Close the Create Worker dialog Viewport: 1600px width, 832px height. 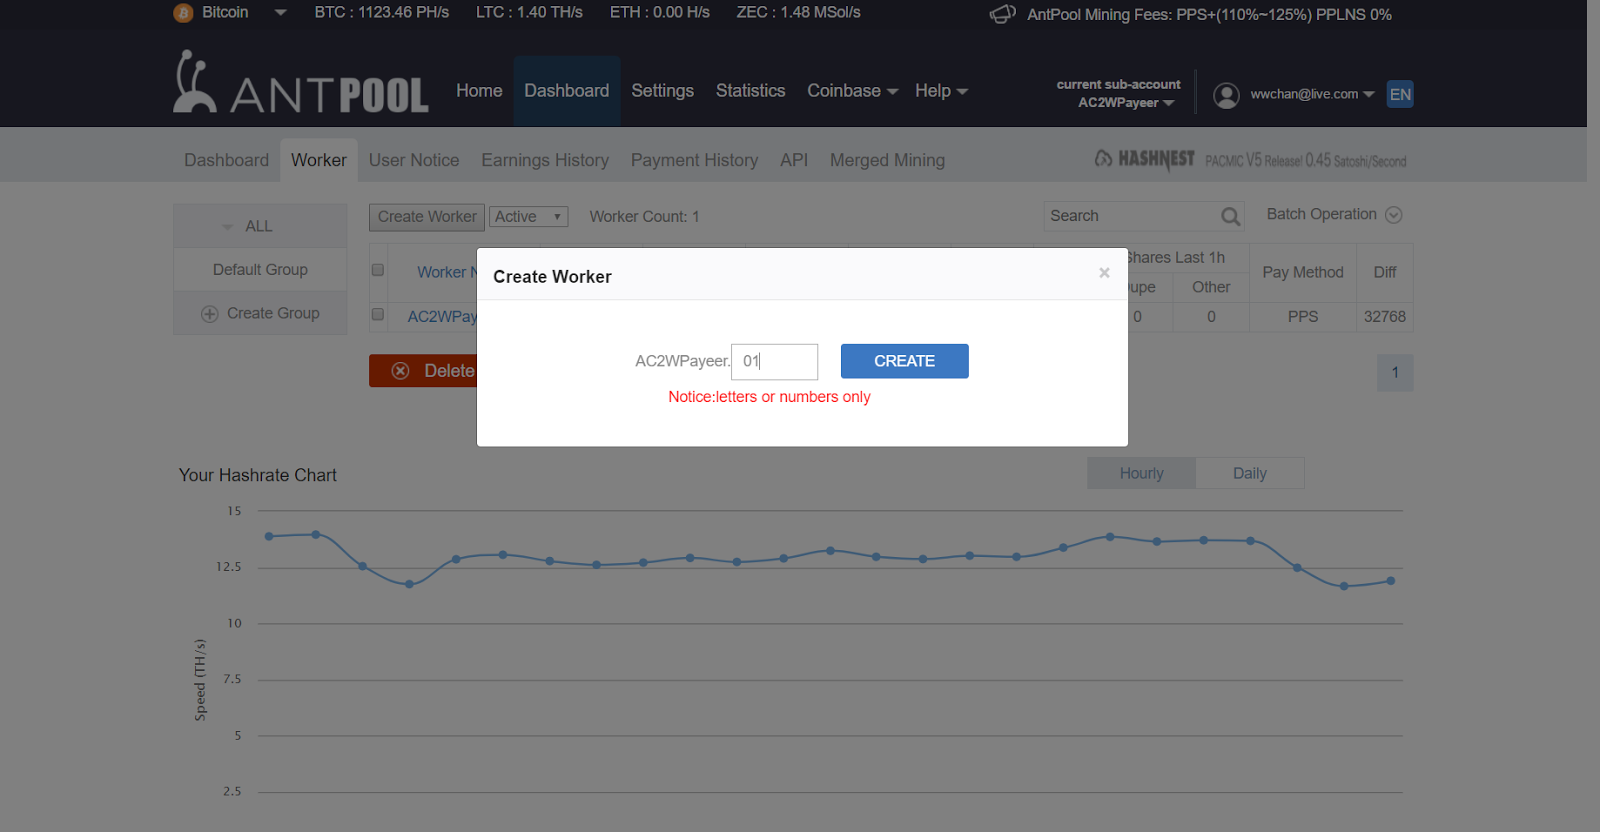point(1104,273)
